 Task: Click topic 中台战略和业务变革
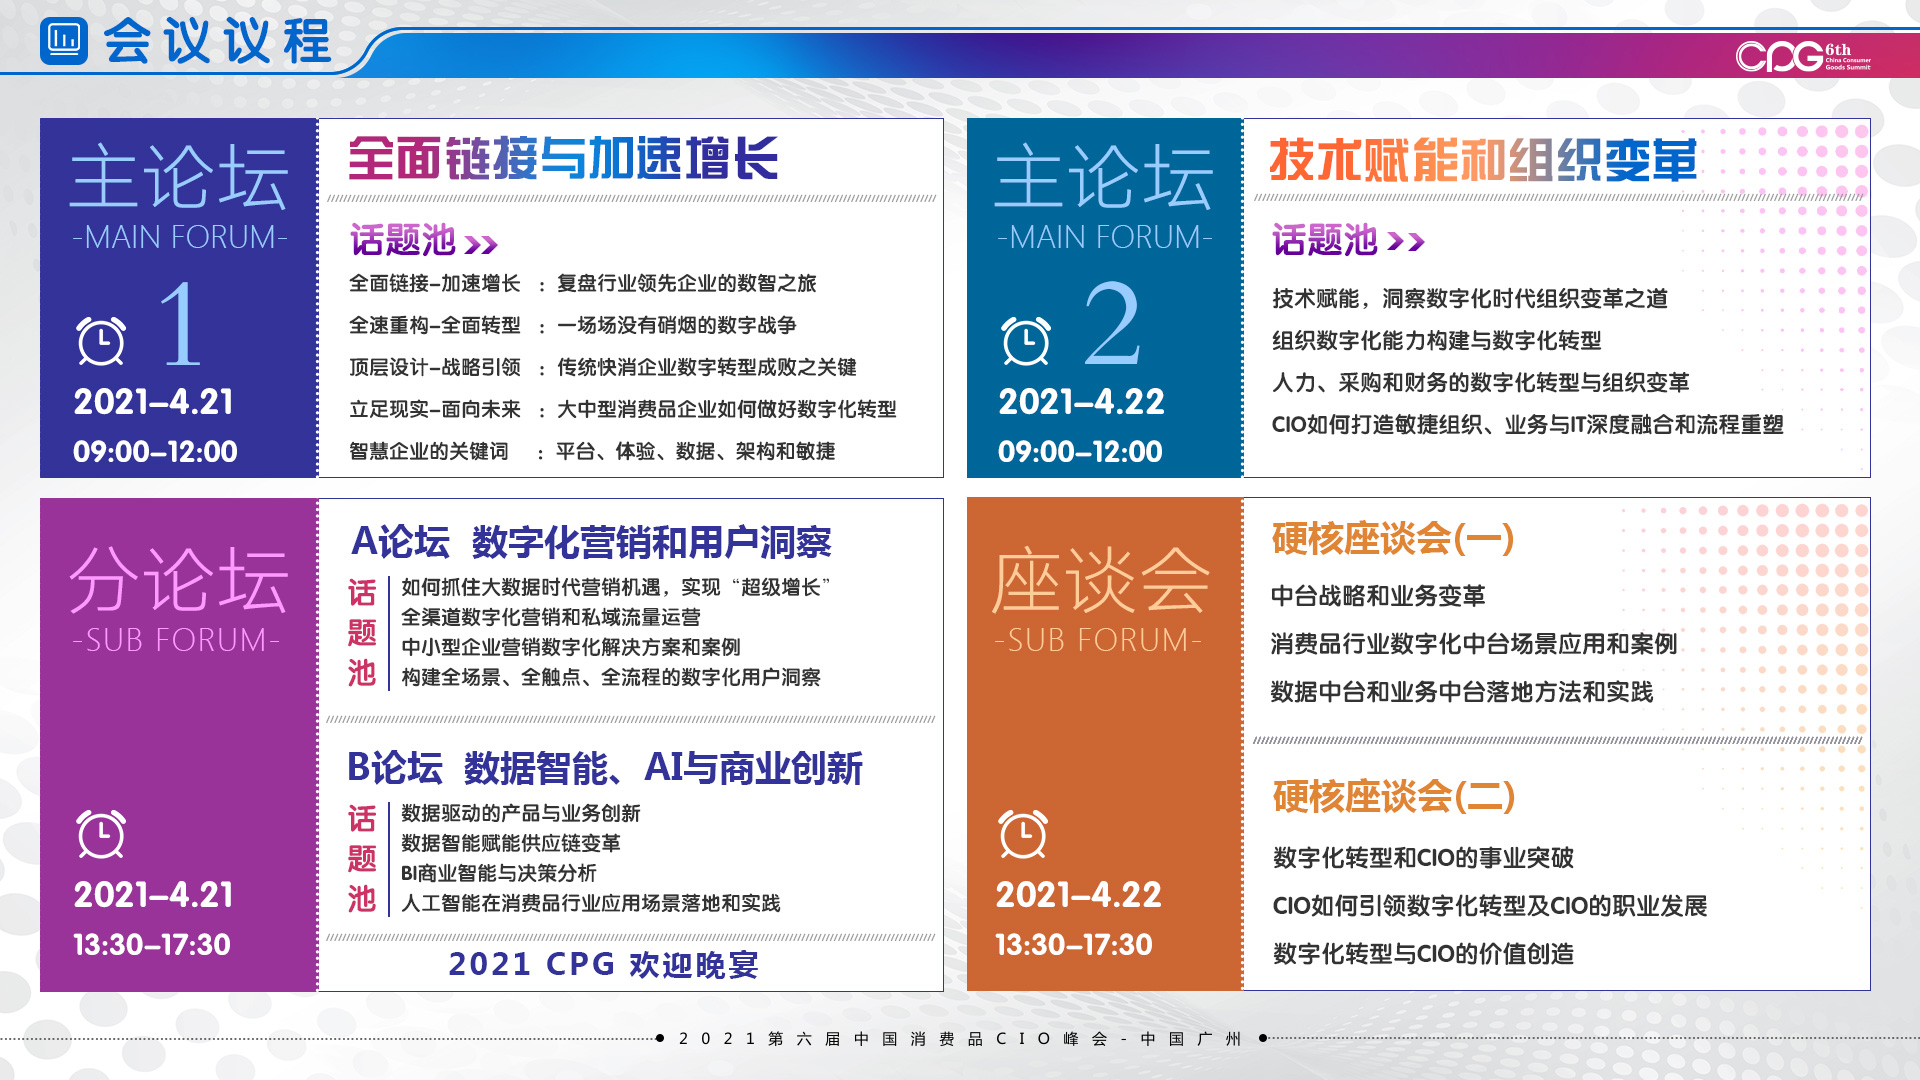click(x=1377, y=596)
